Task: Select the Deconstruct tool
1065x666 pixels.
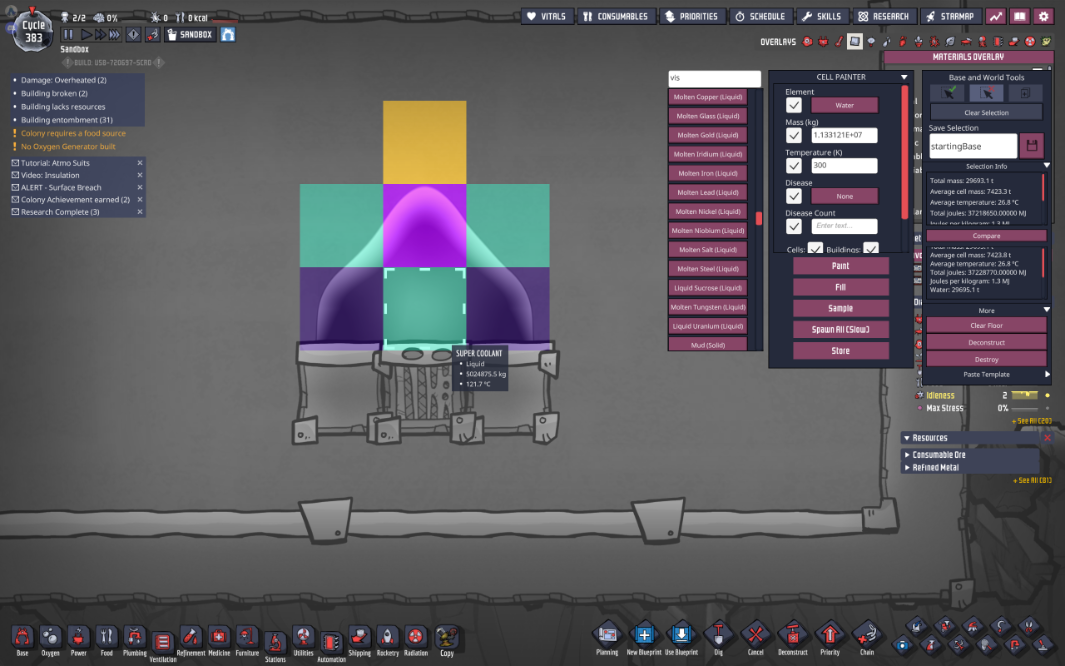Action: [x=793, y=639]
